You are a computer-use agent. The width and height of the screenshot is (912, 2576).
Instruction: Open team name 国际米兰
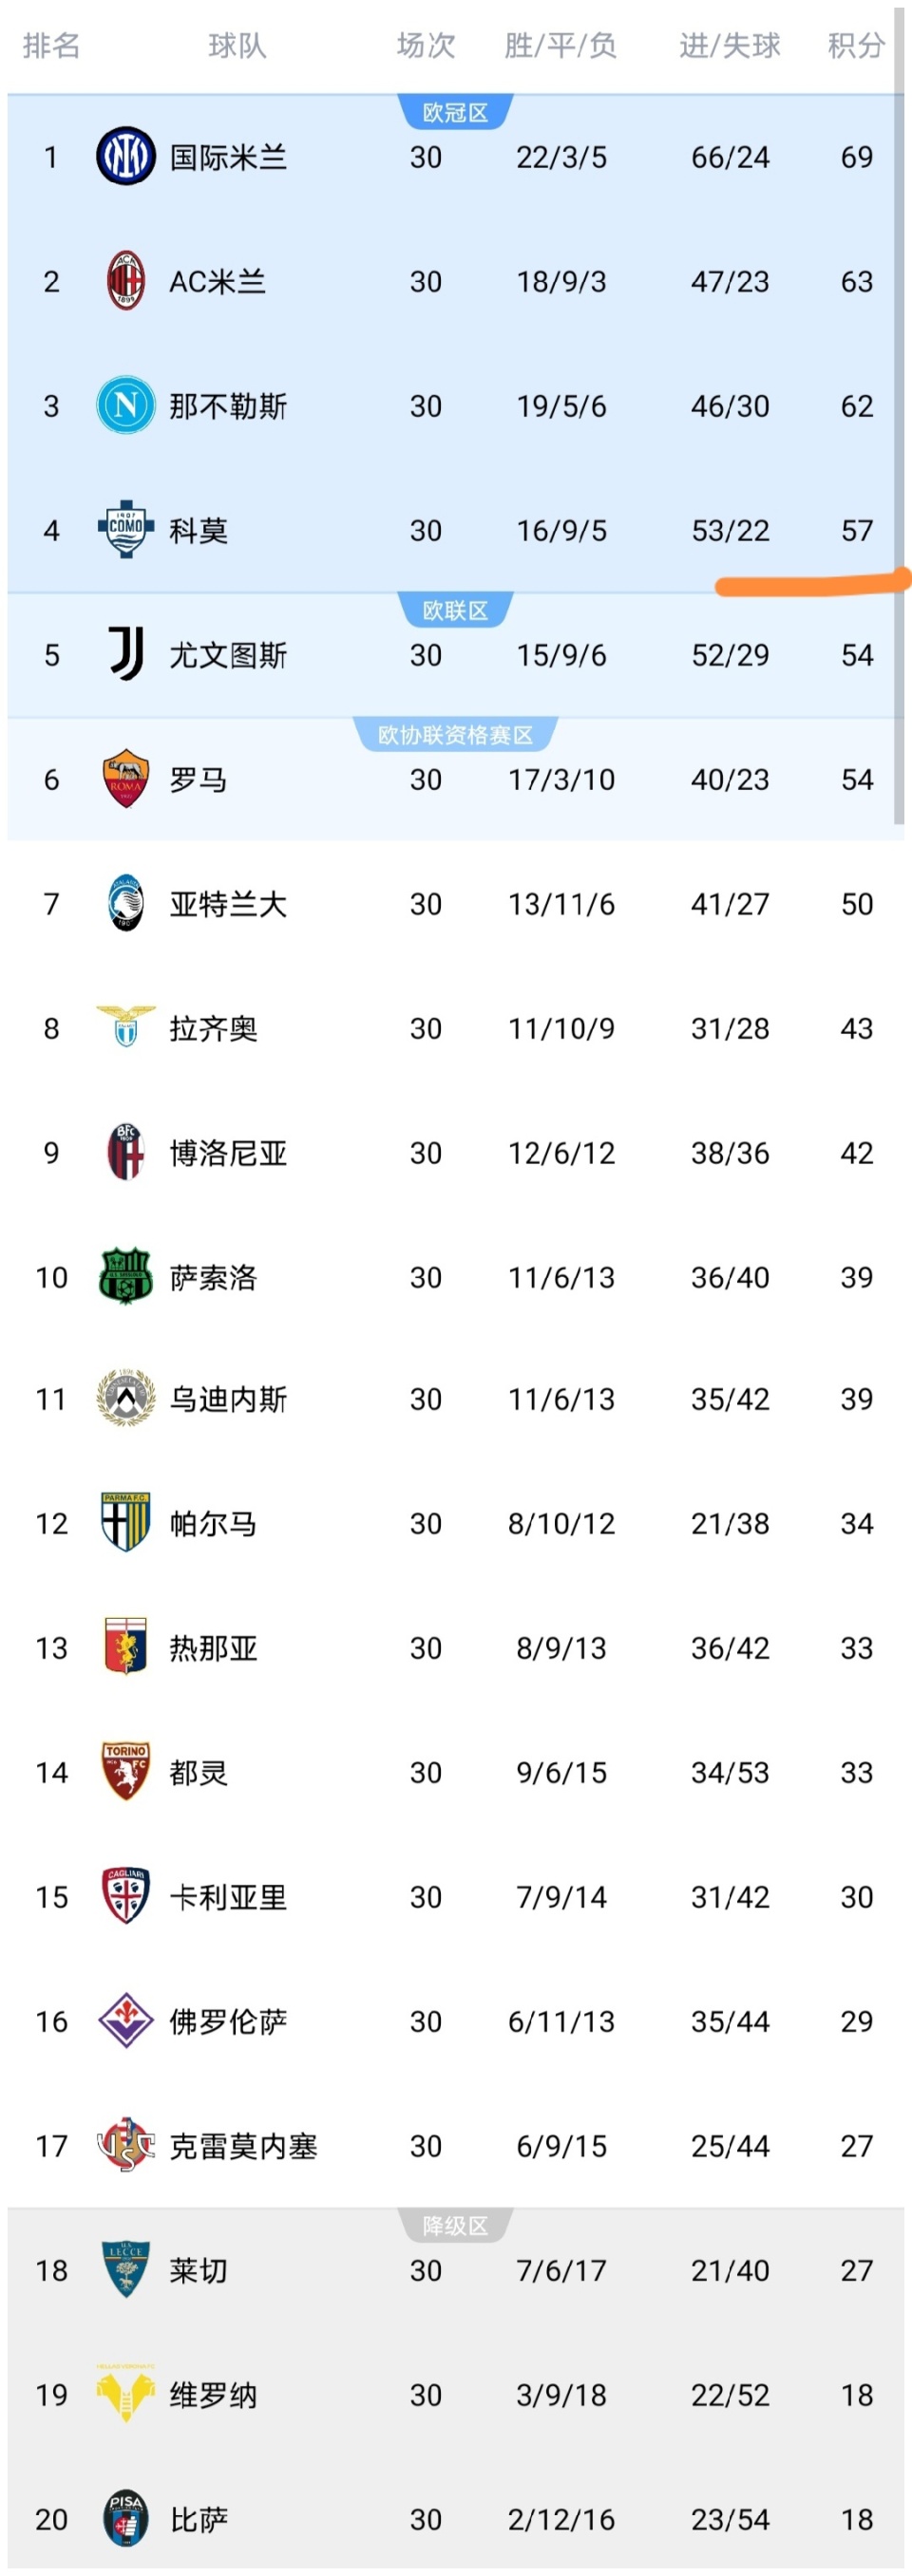[x=228, y=157]
